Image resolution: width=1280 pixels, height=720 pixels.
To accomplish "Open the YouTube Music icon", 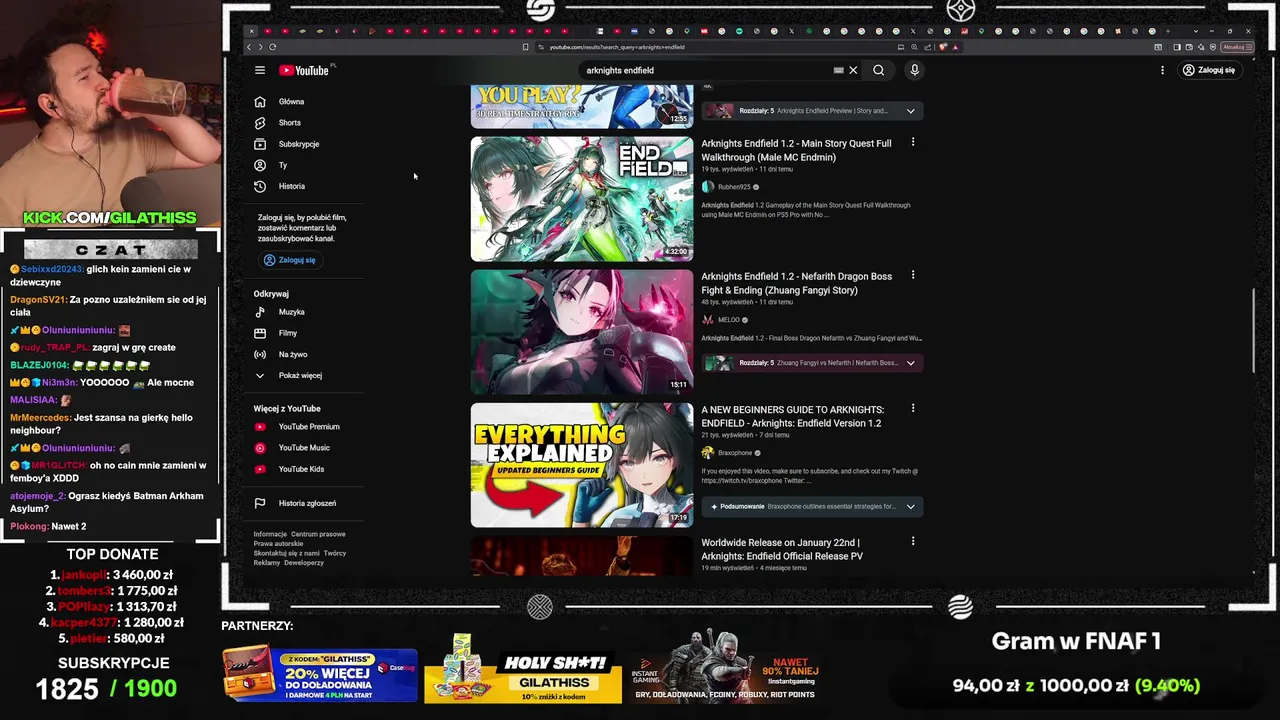I will pos(260,448).
